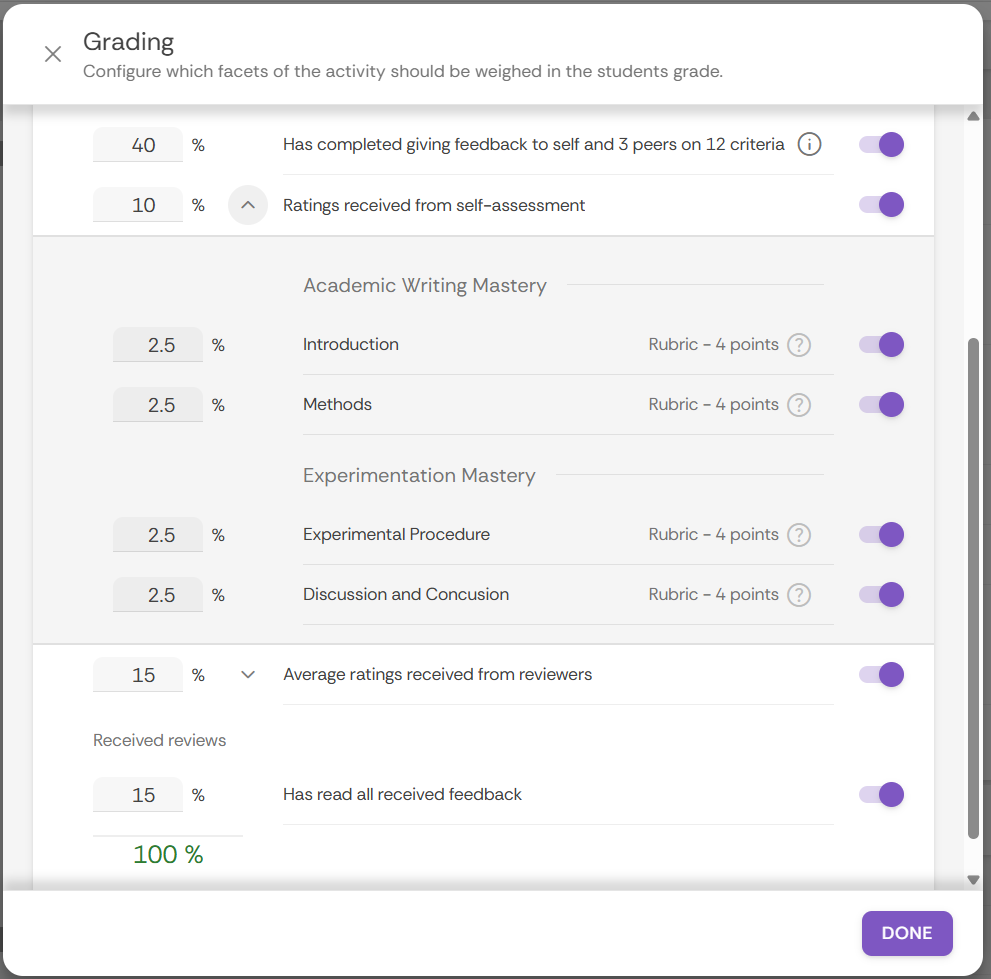Close the Grading dialog with X icon
991x979 pixels.
[x=53, y=54]
